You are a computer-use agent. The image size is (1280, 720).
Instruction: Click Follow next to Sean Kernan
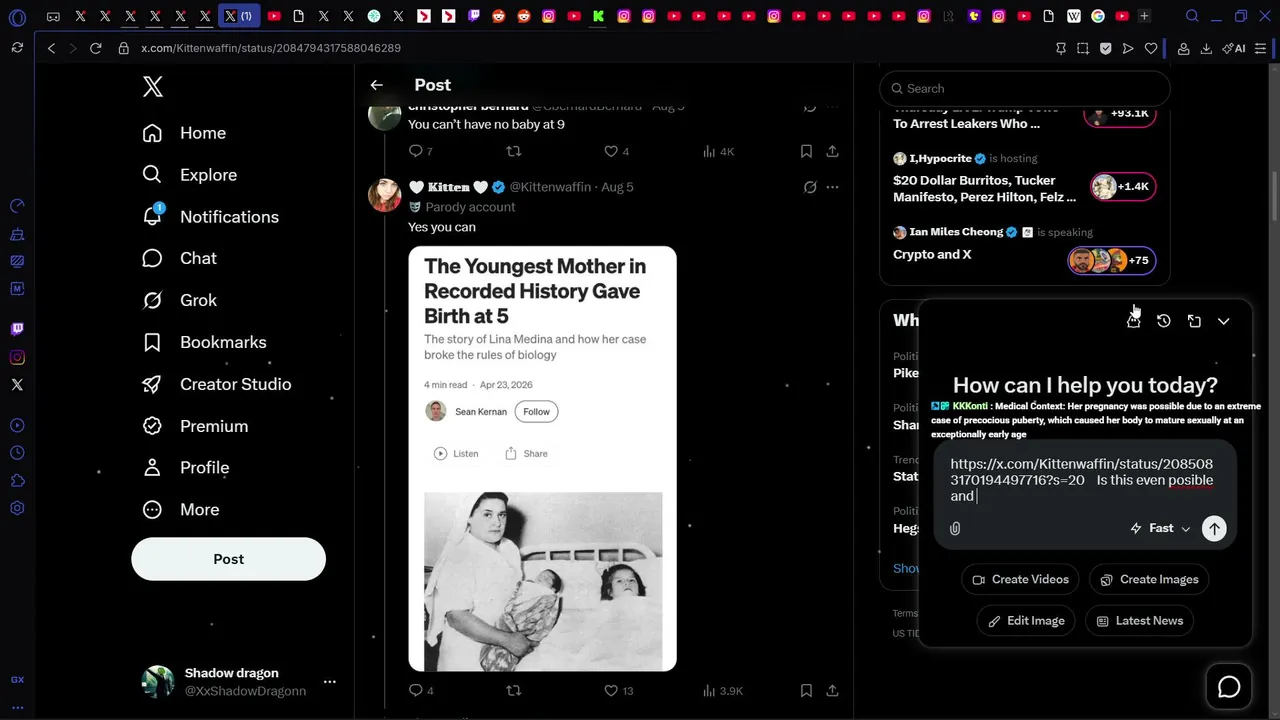point(536,412)
